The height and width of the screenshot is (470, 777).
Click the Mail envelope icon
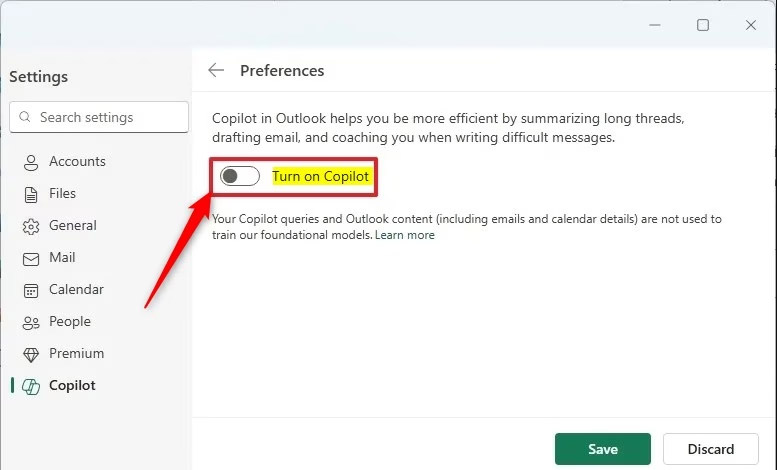(x=31, y=258)
